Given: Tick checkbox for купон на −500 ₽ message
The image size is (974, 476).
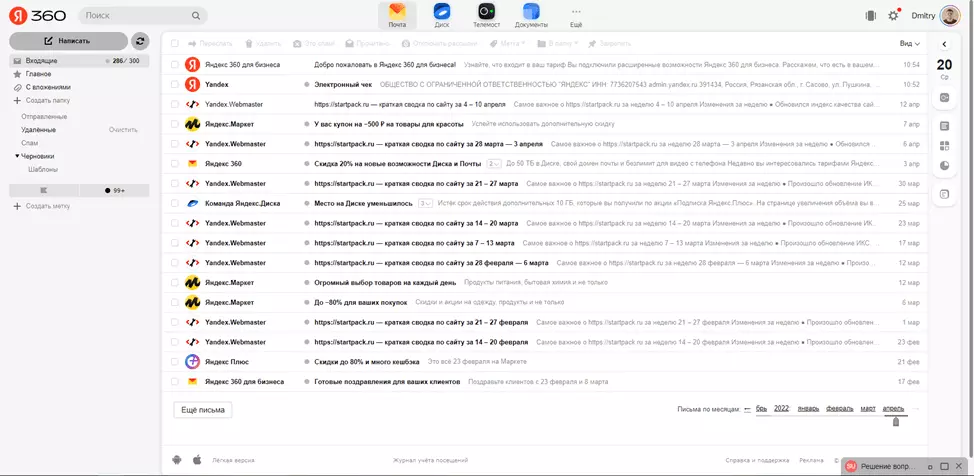Looking at the screenshot, I should [x=175, y=124].
